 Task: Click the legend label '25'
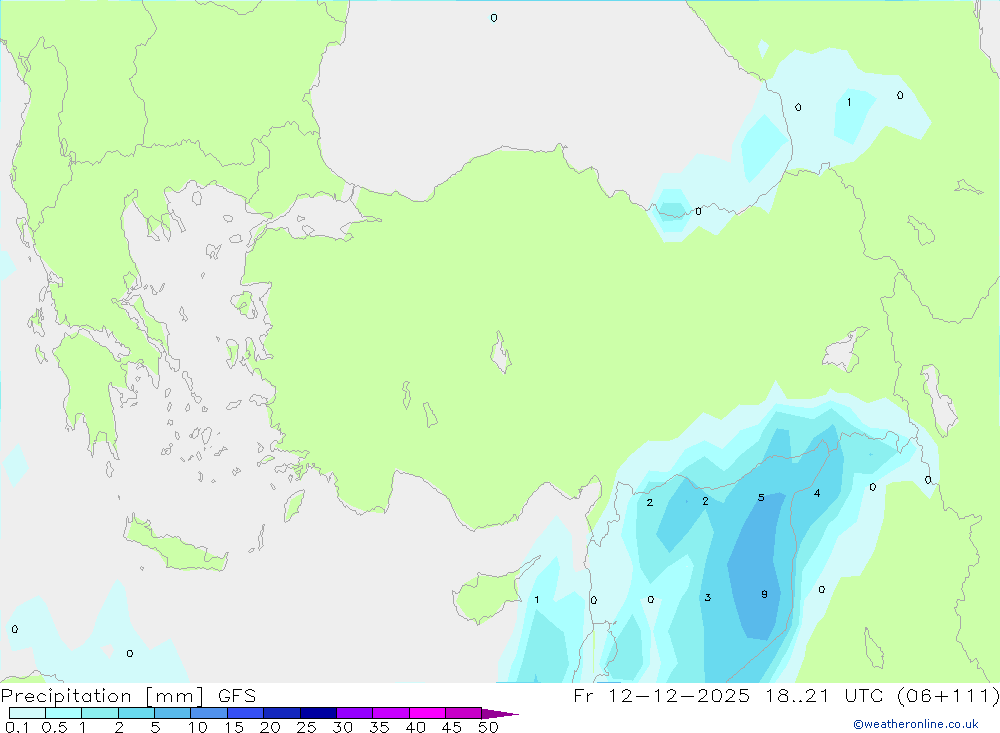306,727
